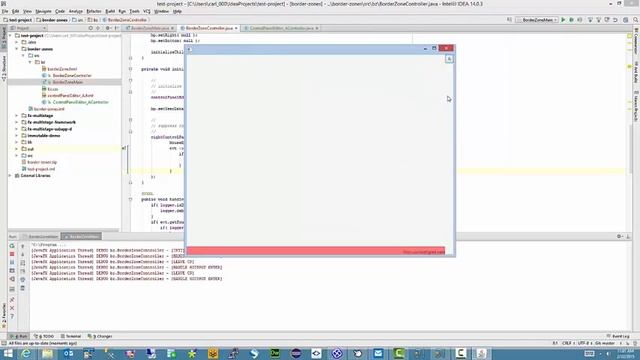Select ControlPanelEditor_AController in project tree

[x=80, y=102]
